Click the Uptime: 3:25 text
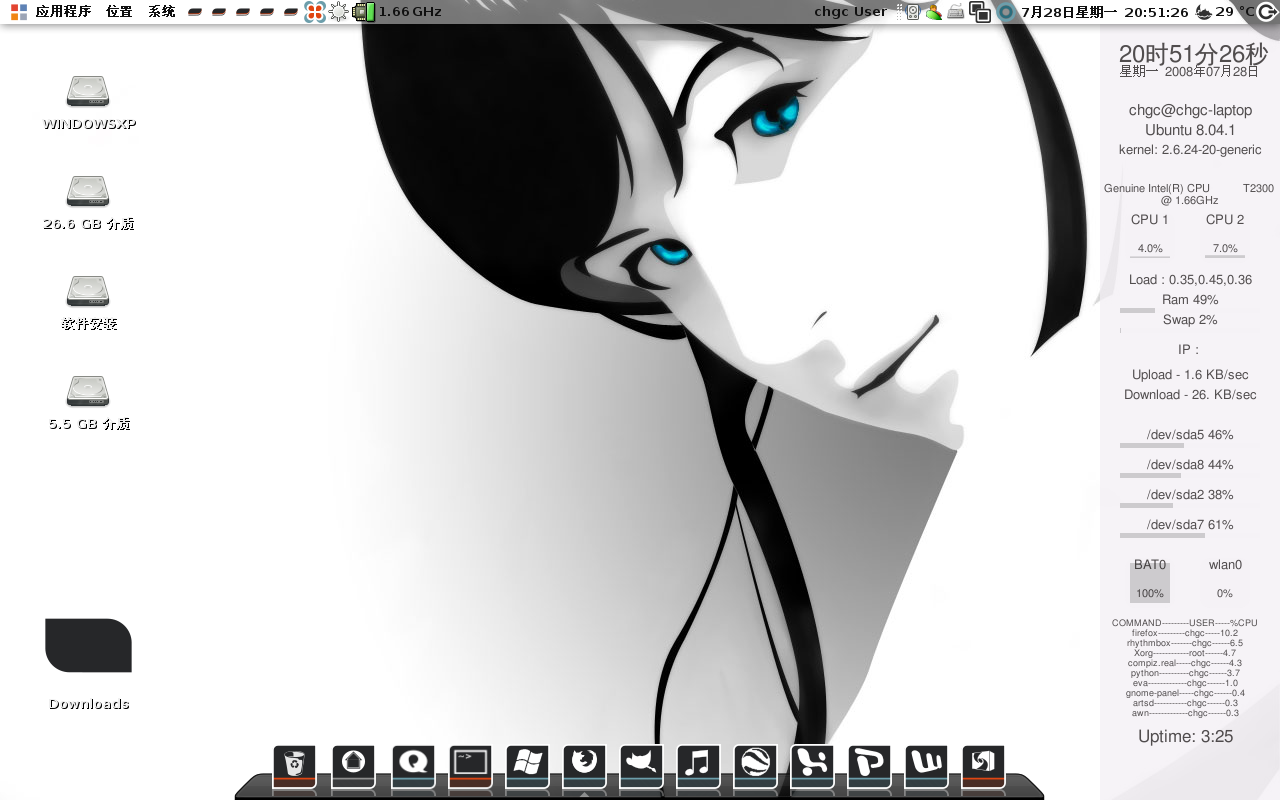Viewport: 1280px width, 800px height. tap(1185, 737)
